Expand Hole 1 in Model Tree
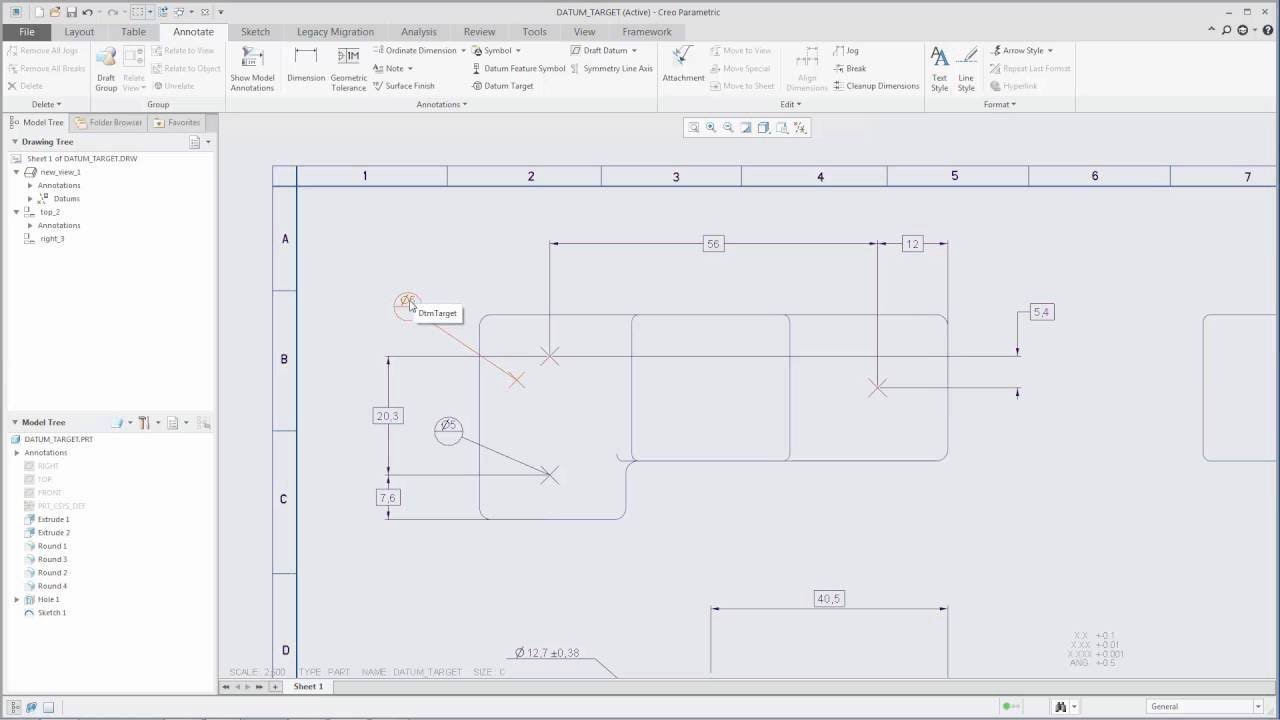 coord(17,599)
